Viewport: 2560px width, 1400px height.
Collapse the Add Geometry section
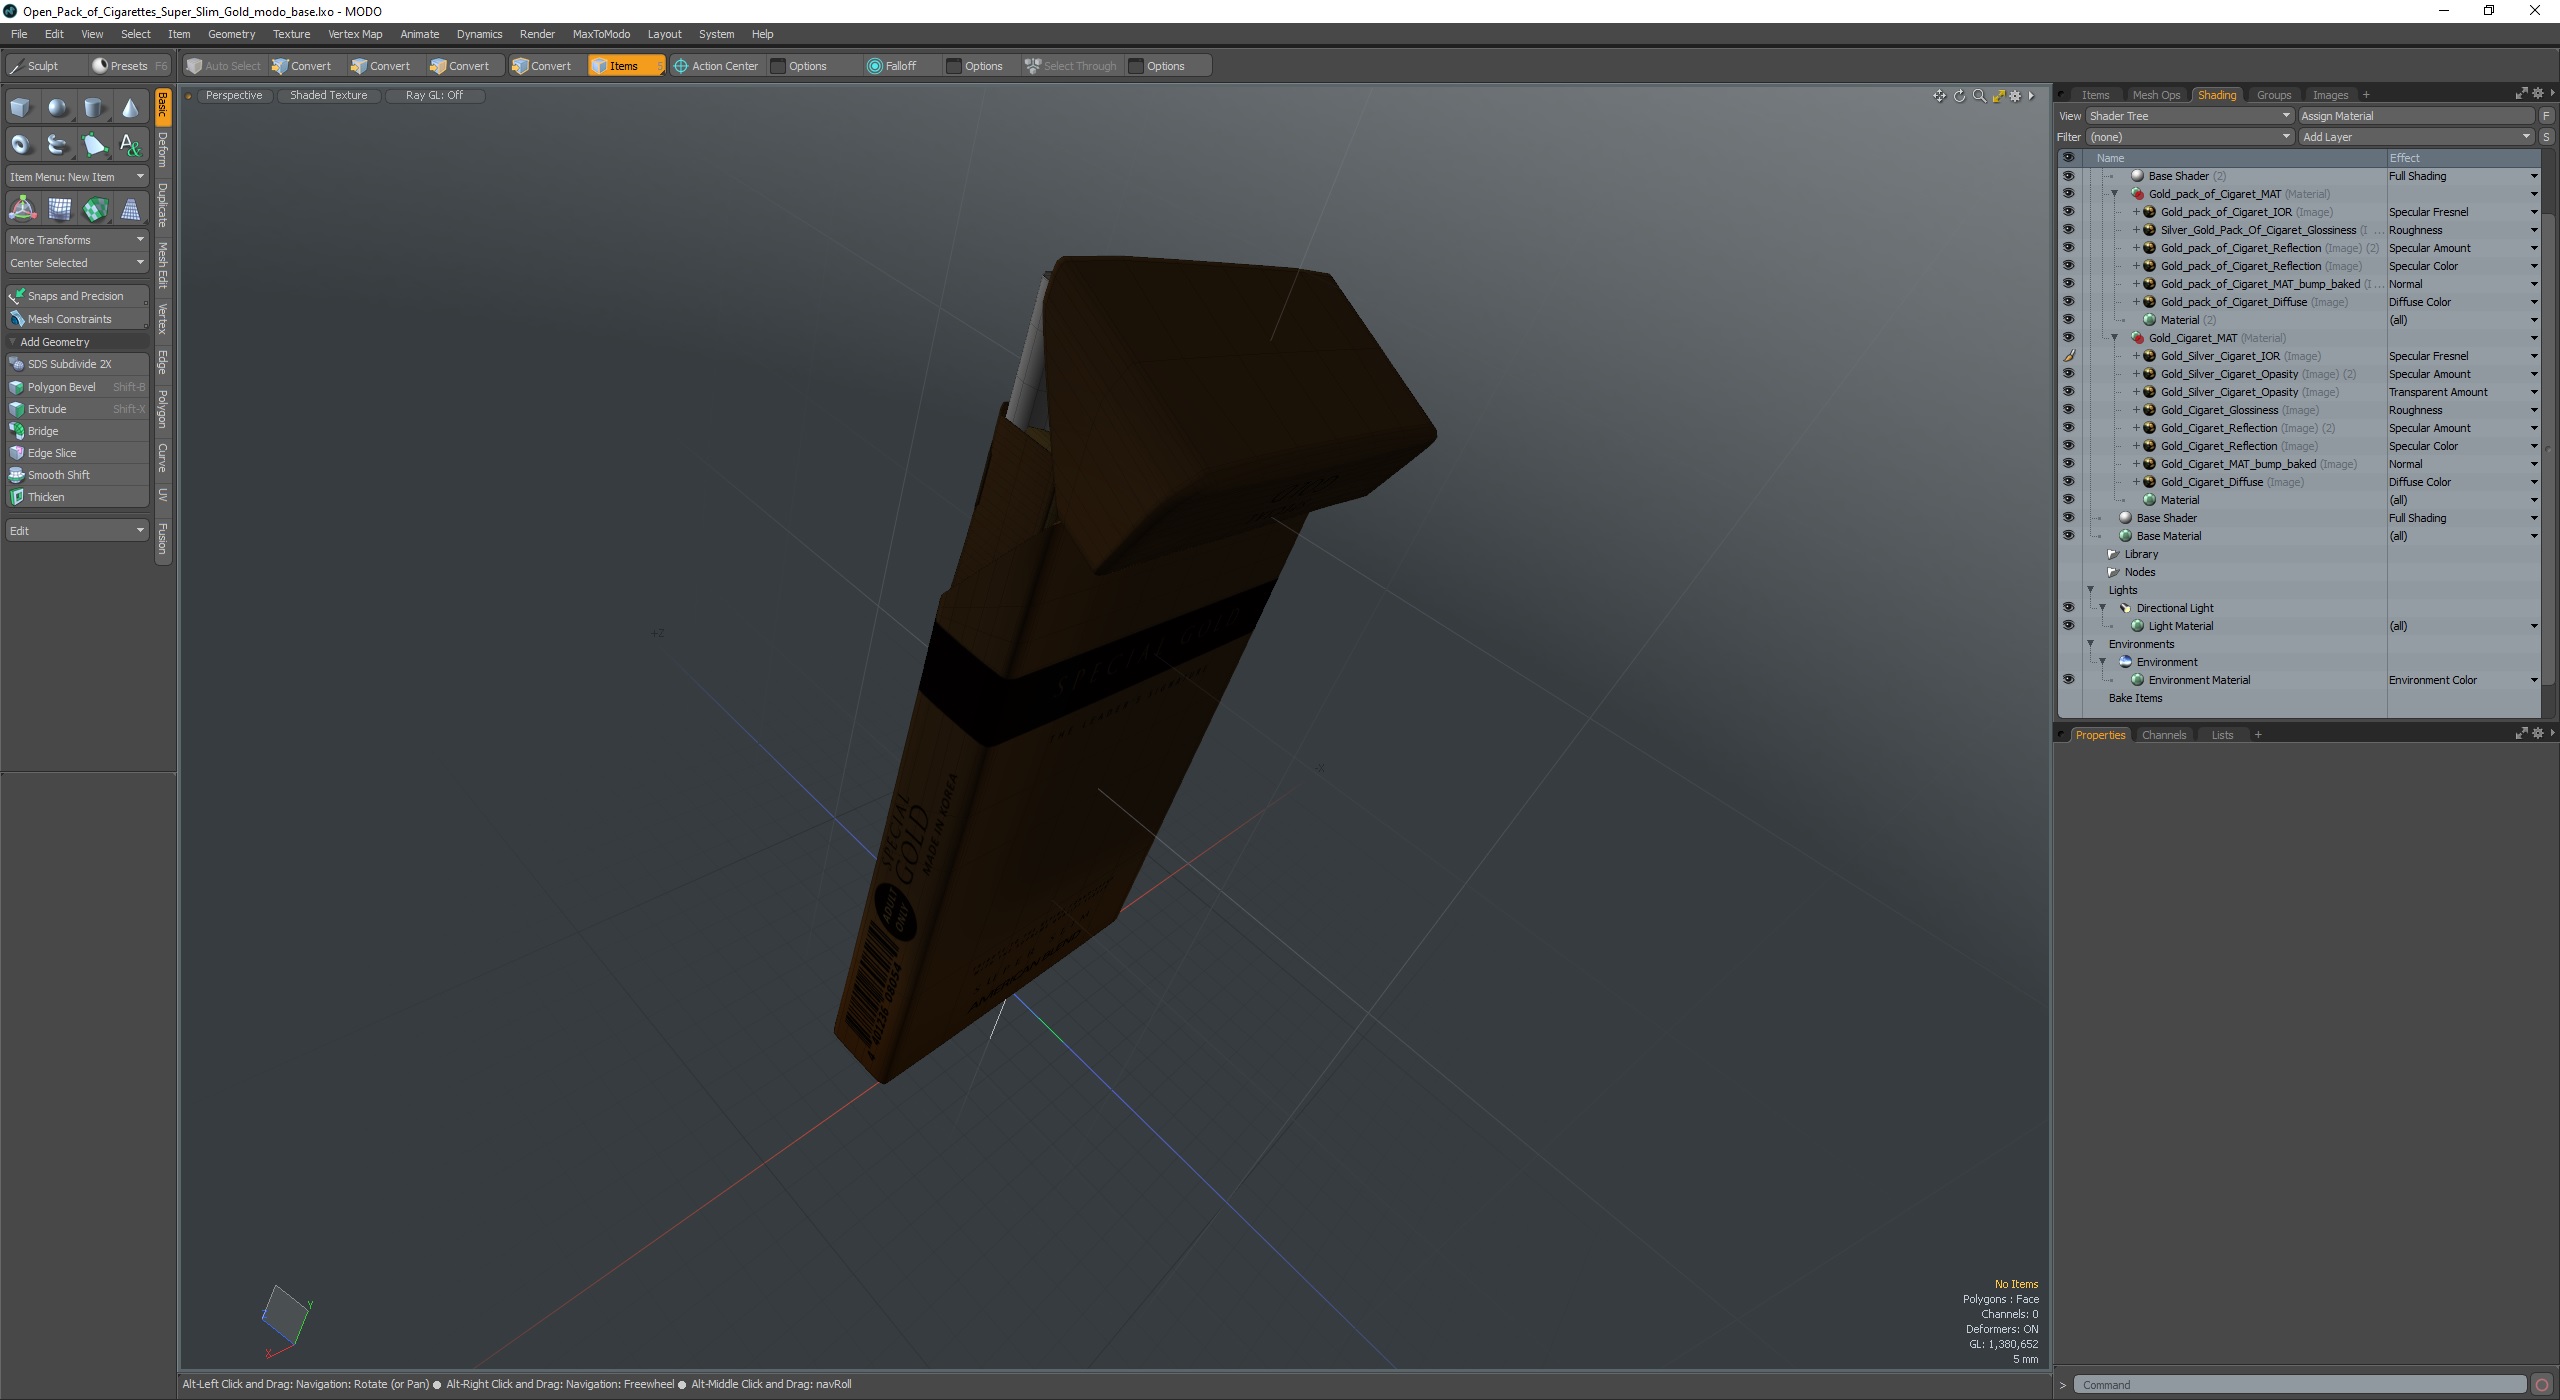tap(13, 342)
